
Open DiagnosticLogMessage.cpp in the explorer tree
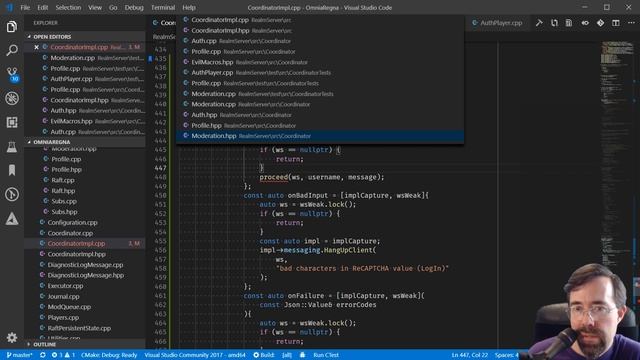[x=85, y=265]
